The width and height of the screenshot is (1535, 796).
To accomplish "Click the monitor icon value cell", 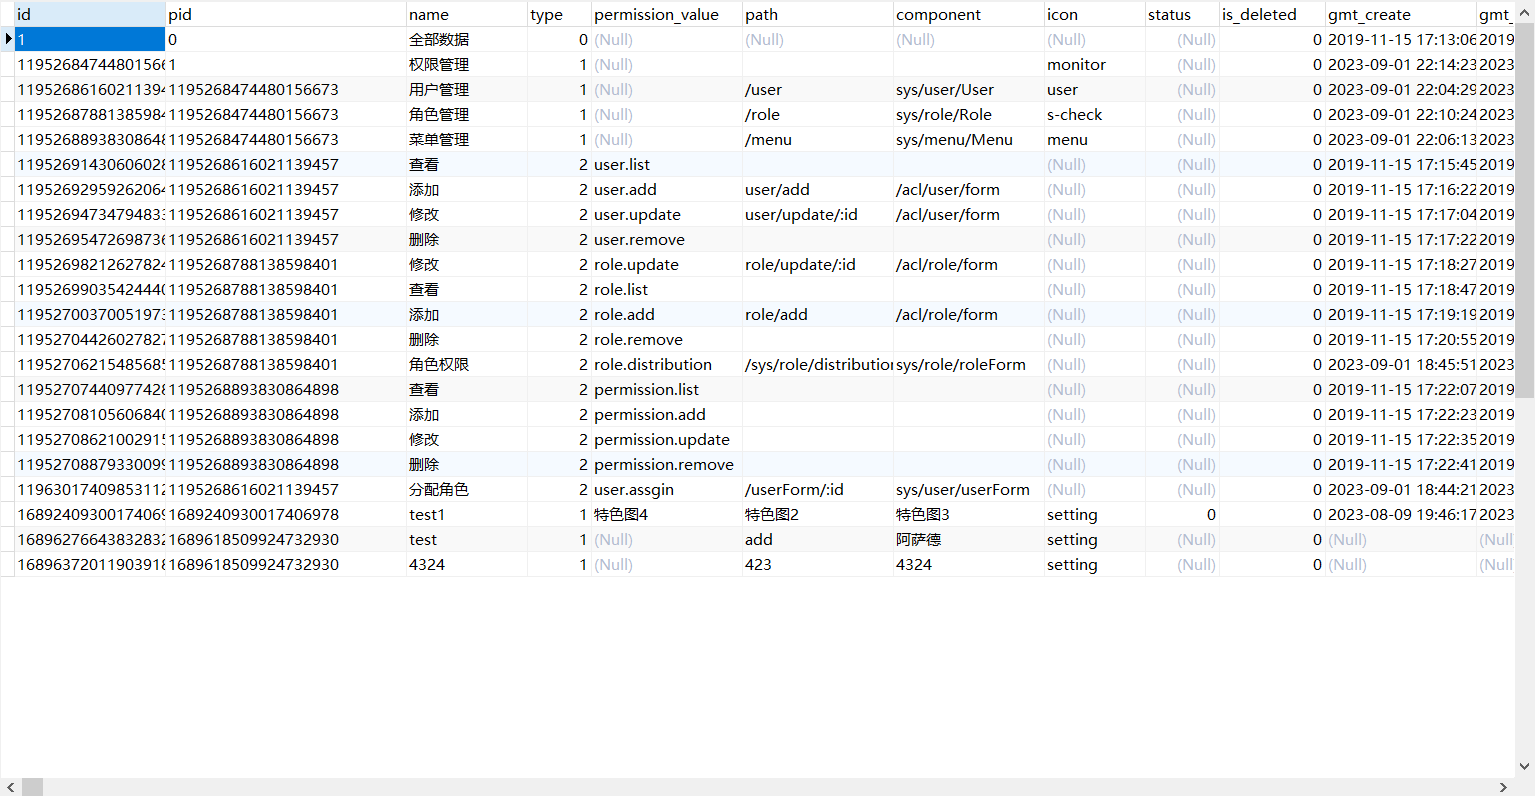I will (x=1076, y=64).
